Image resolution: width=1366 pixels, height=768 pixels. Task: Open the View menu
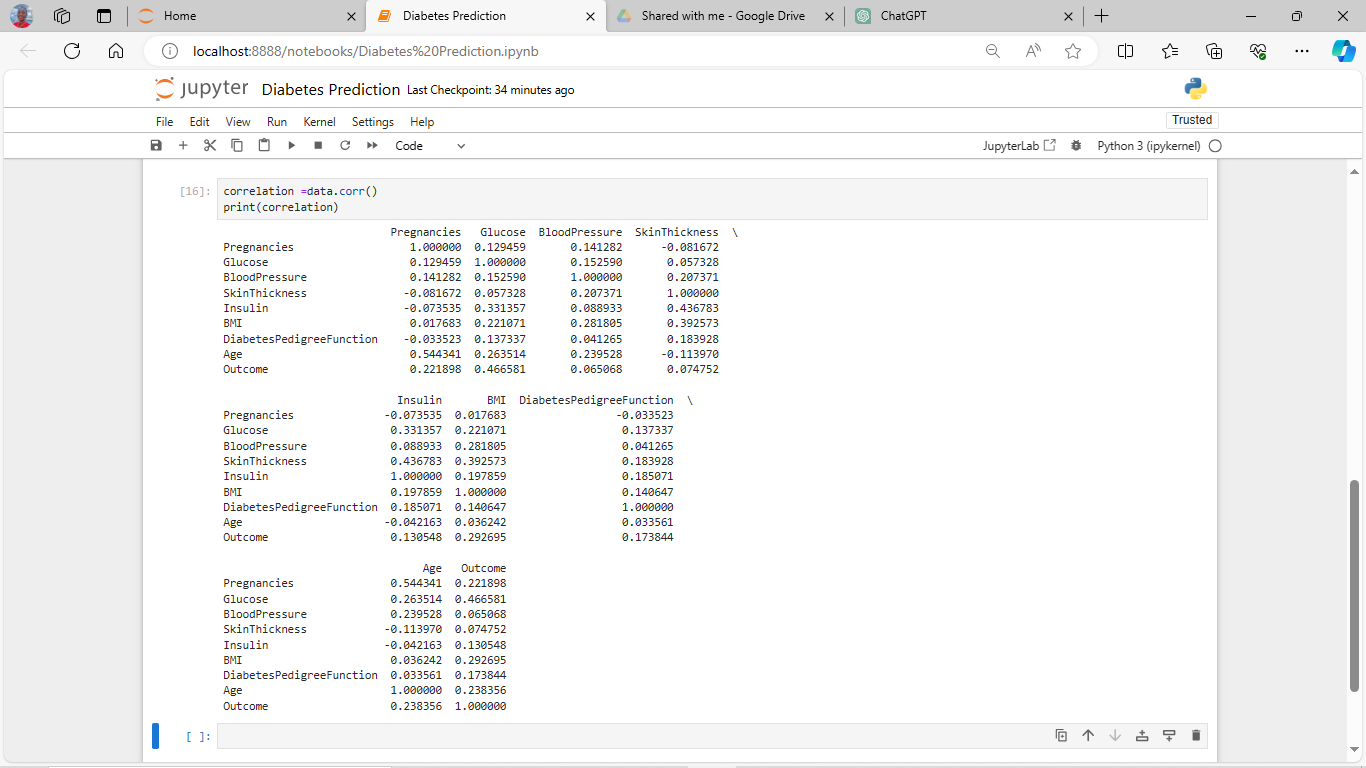pos(238,122)
